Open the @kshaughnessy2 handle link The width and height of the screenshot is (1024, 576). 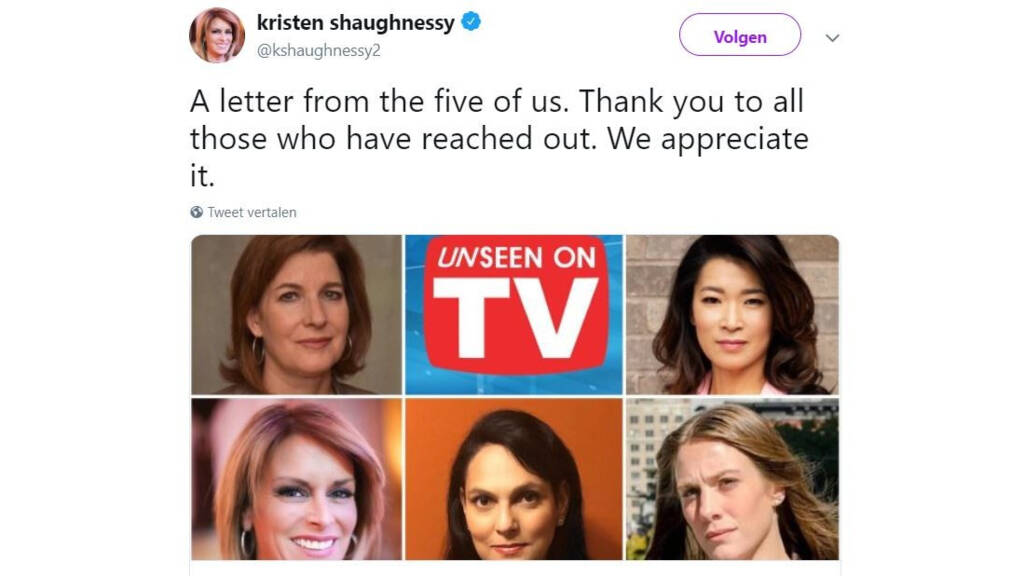319,50
